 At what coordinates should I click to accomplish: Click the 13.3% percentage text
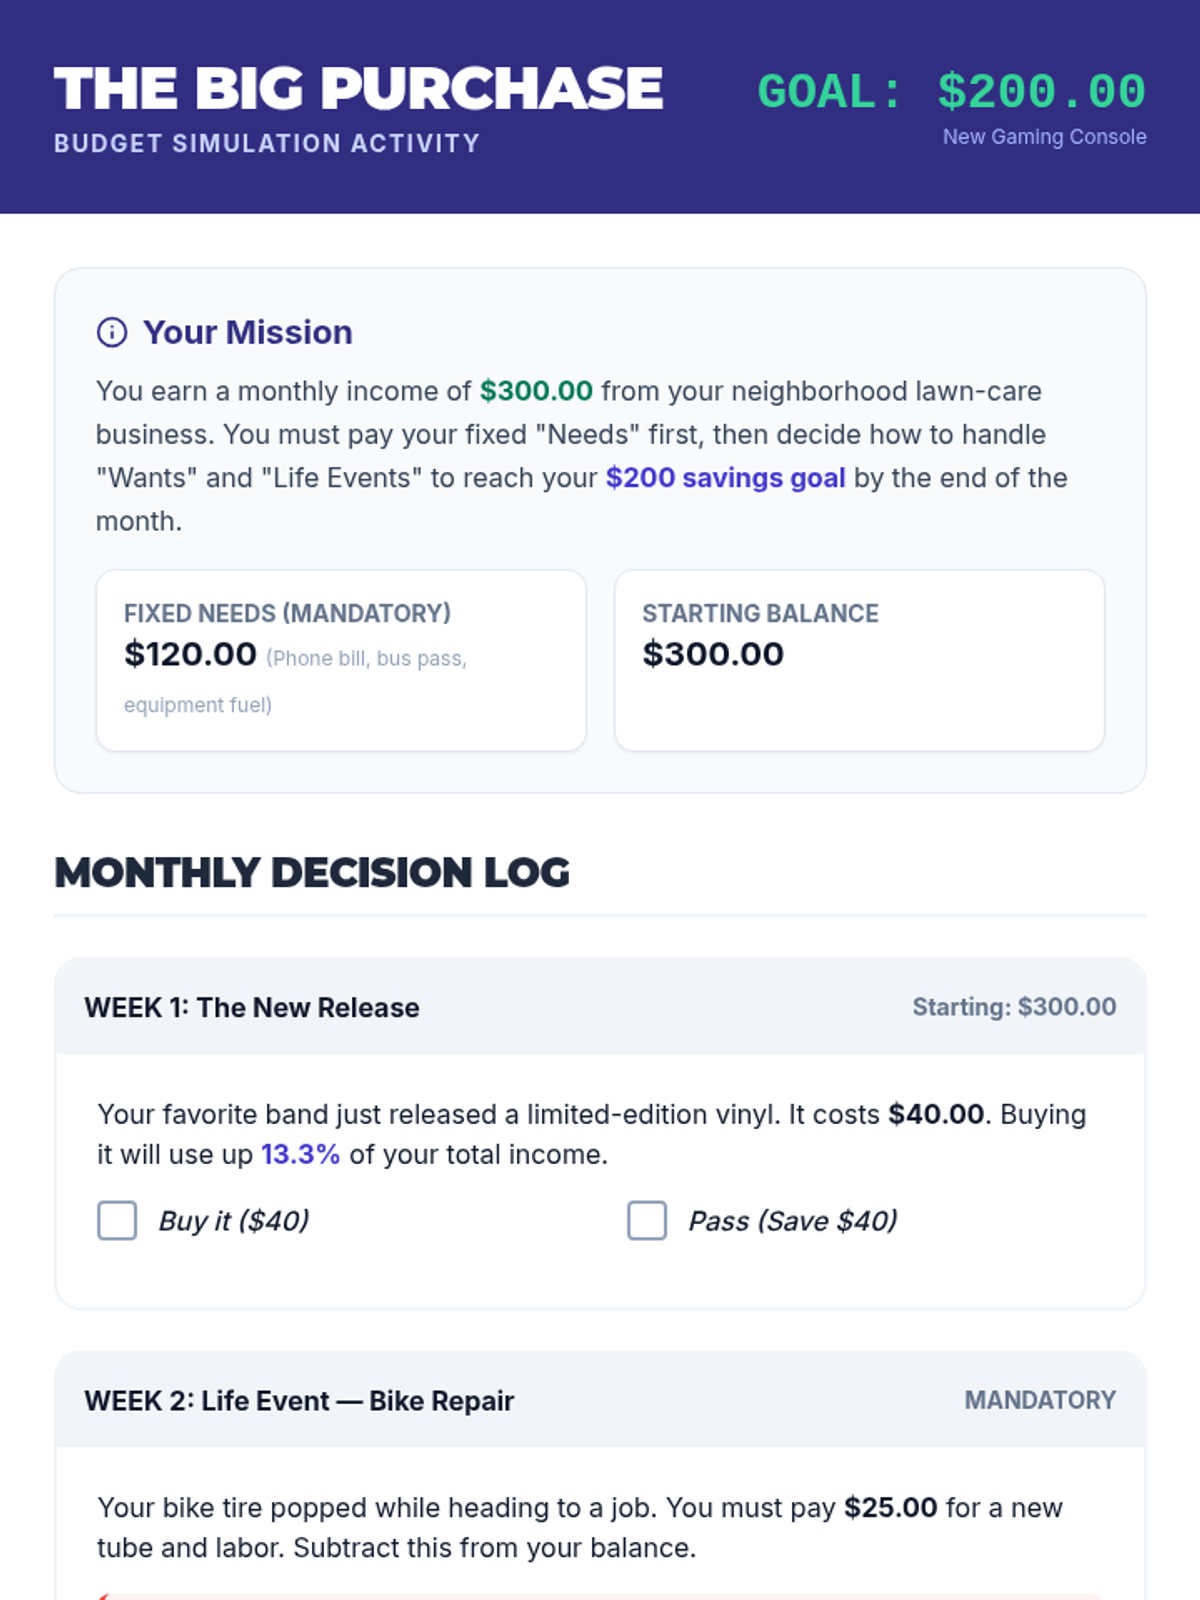click(x=300, y=1154)
